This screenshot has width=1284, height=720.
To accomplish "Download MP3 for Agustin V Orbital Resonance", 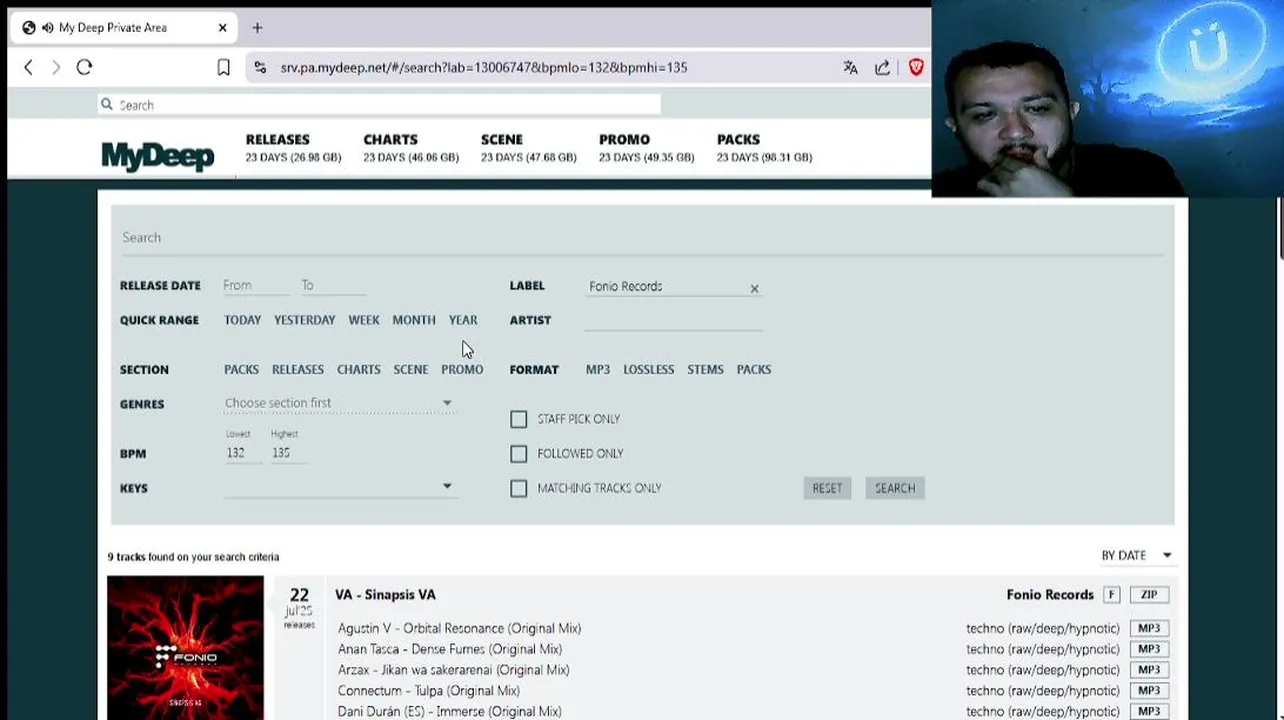I will tap(1148, 628).
